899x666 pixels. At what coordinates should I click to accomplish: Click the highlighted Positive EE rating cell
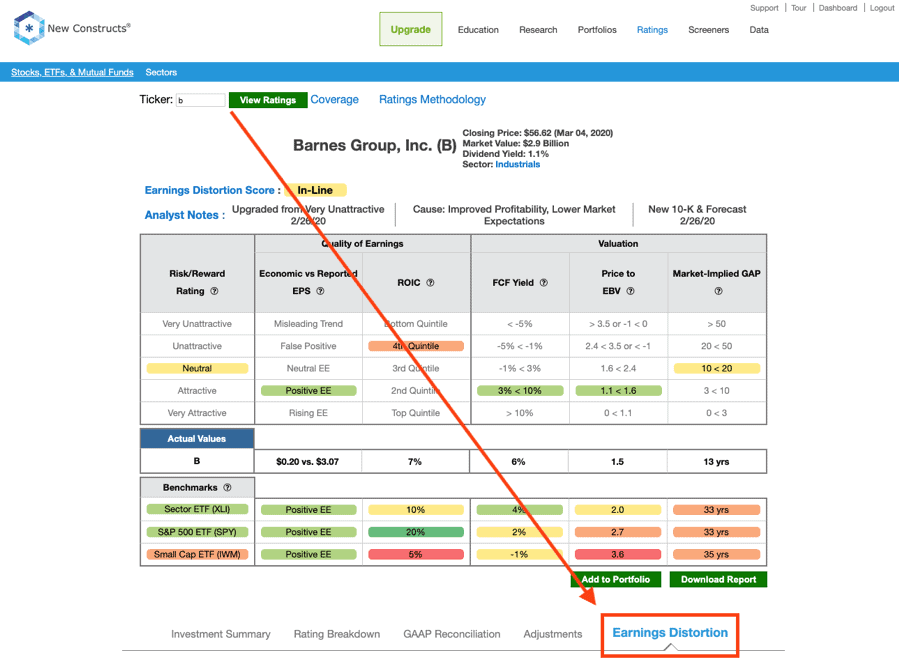[x=308, y=391]
